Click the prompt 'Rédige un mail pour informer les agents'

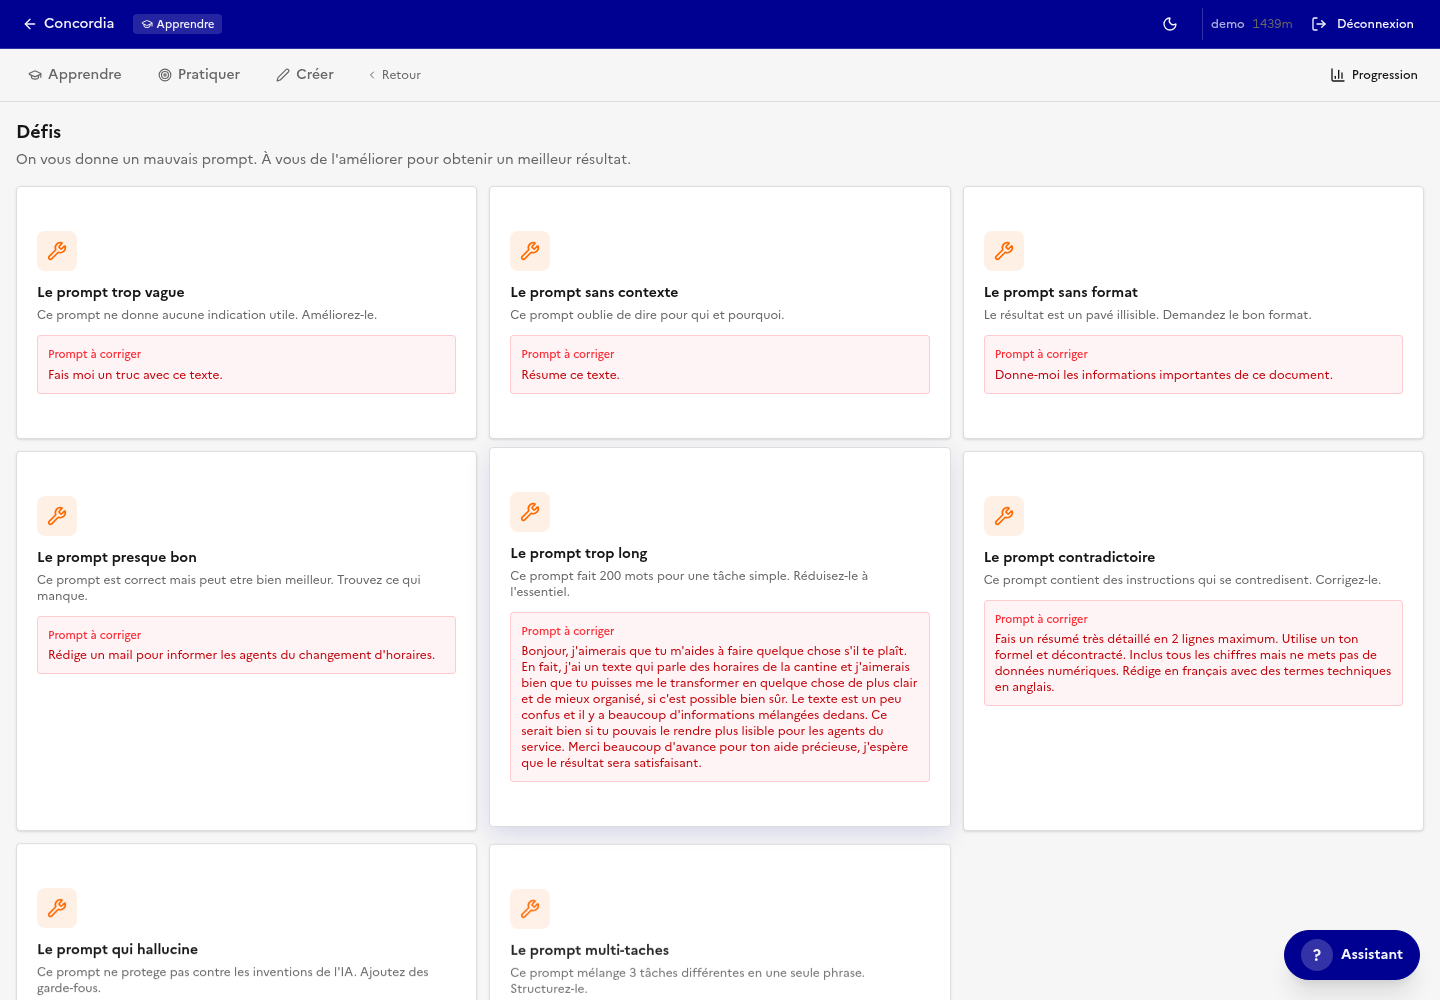pos(246,645)
